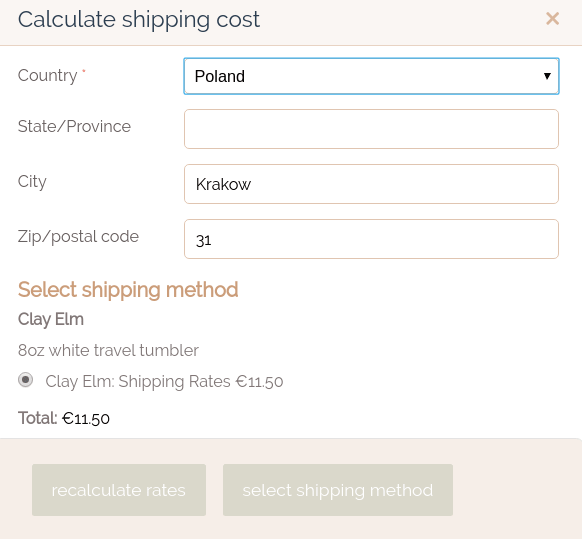Click the select shipping method button
582x539 pixels.
pyautogui.click(x=338, y=490)
